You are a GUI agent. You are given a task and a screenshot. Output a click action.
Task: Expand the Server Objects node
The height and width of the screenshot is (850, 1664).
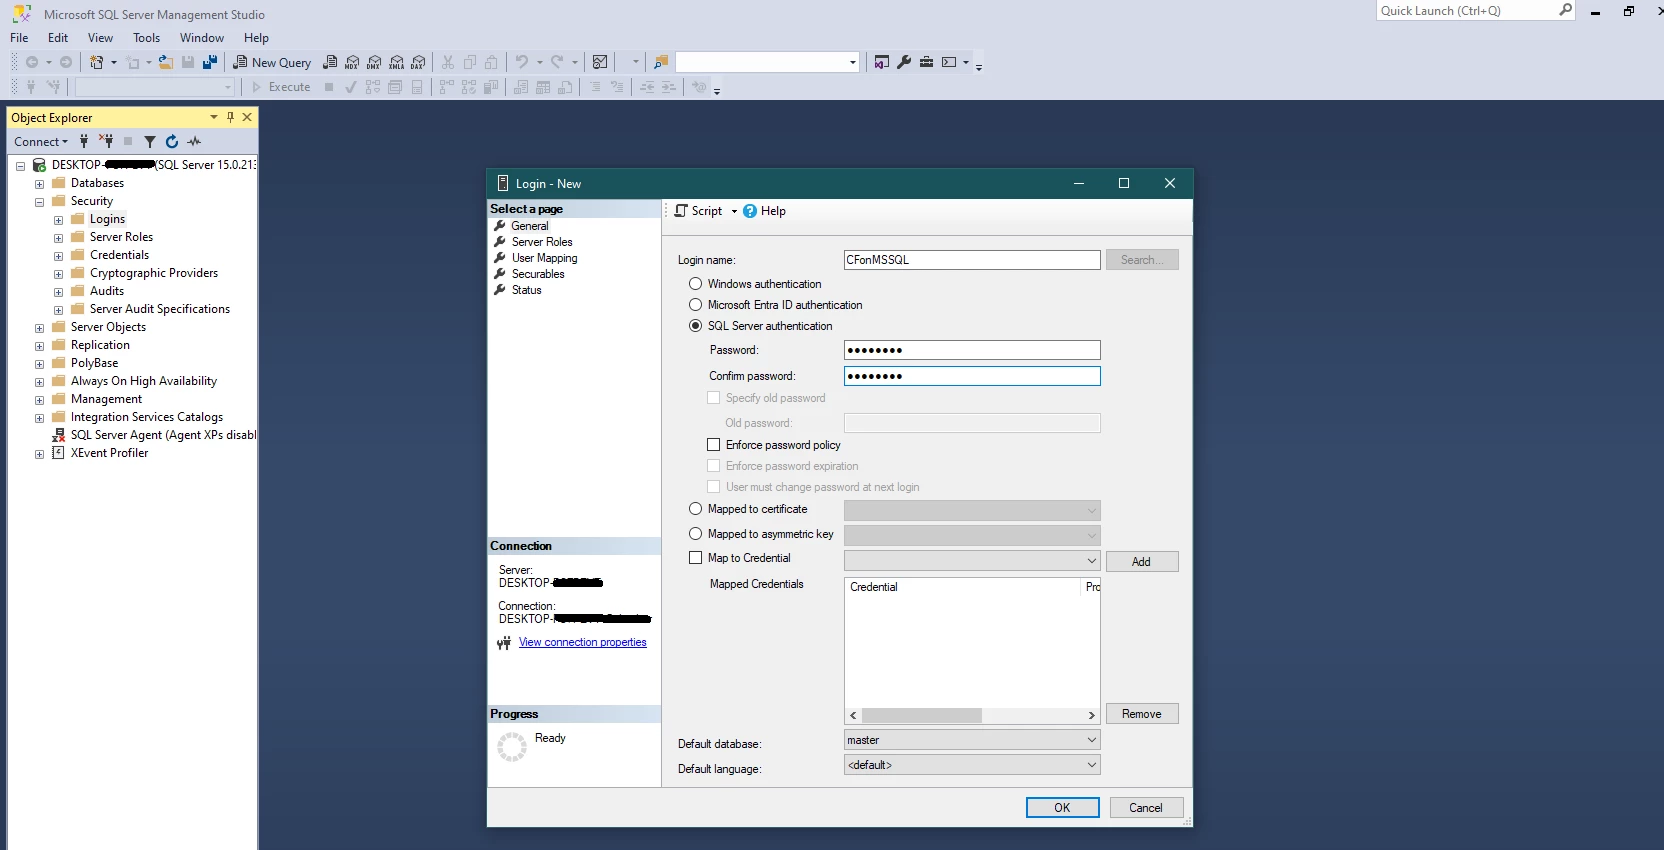click(x=39, y=328)
